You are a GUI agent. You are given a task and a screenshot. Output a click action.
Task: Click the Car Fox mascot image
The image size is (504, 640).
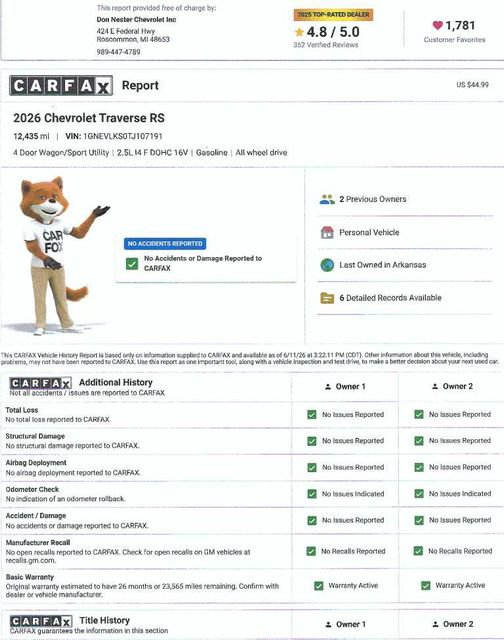click(x=57, y=255)
